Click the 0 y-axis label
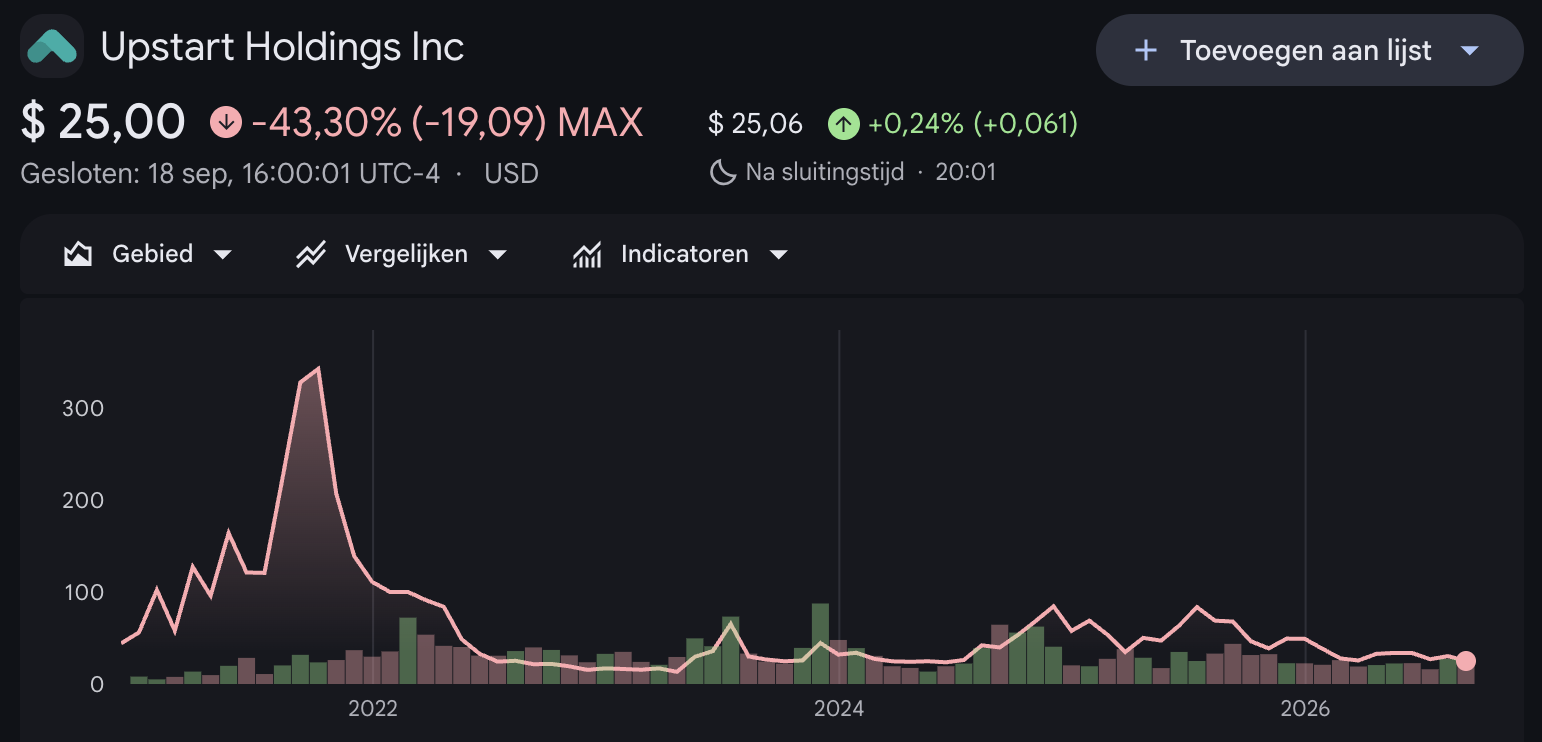1542x742 pixels. pyautogui.click(x=97, y=685)
